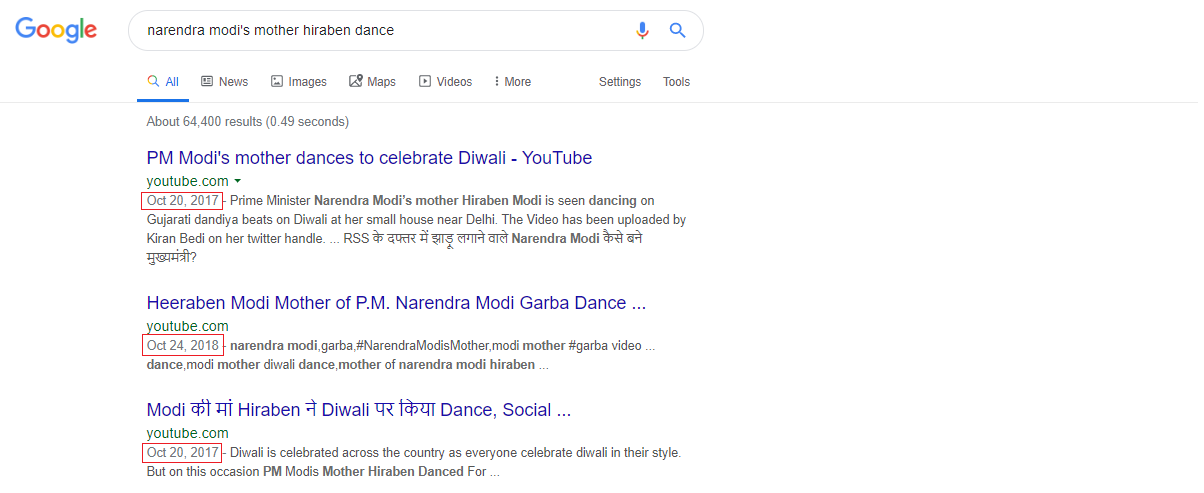Open "PM Modi's mother dances to celebrate Diwali" result
Image resolution: width=1204 pixels, height=493 pixels.
[x=369, y=158]
